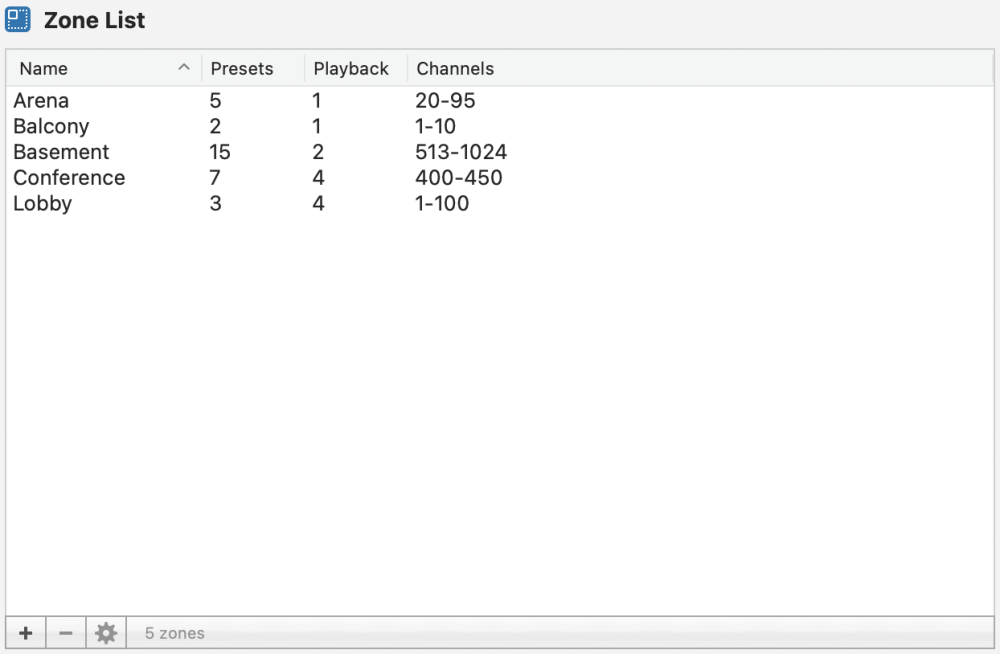Click the Zone List window icon
1000x654 pixels.
pyautogui.click(x=18, y=20)
